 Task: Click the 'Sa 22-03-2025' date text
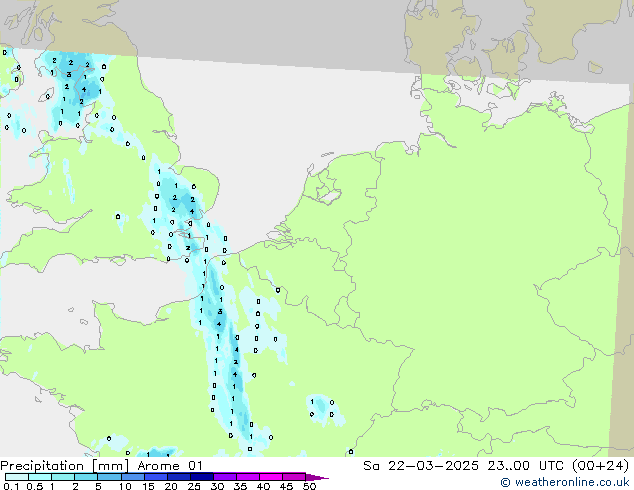pyautogui.click(x=421, y=466)
